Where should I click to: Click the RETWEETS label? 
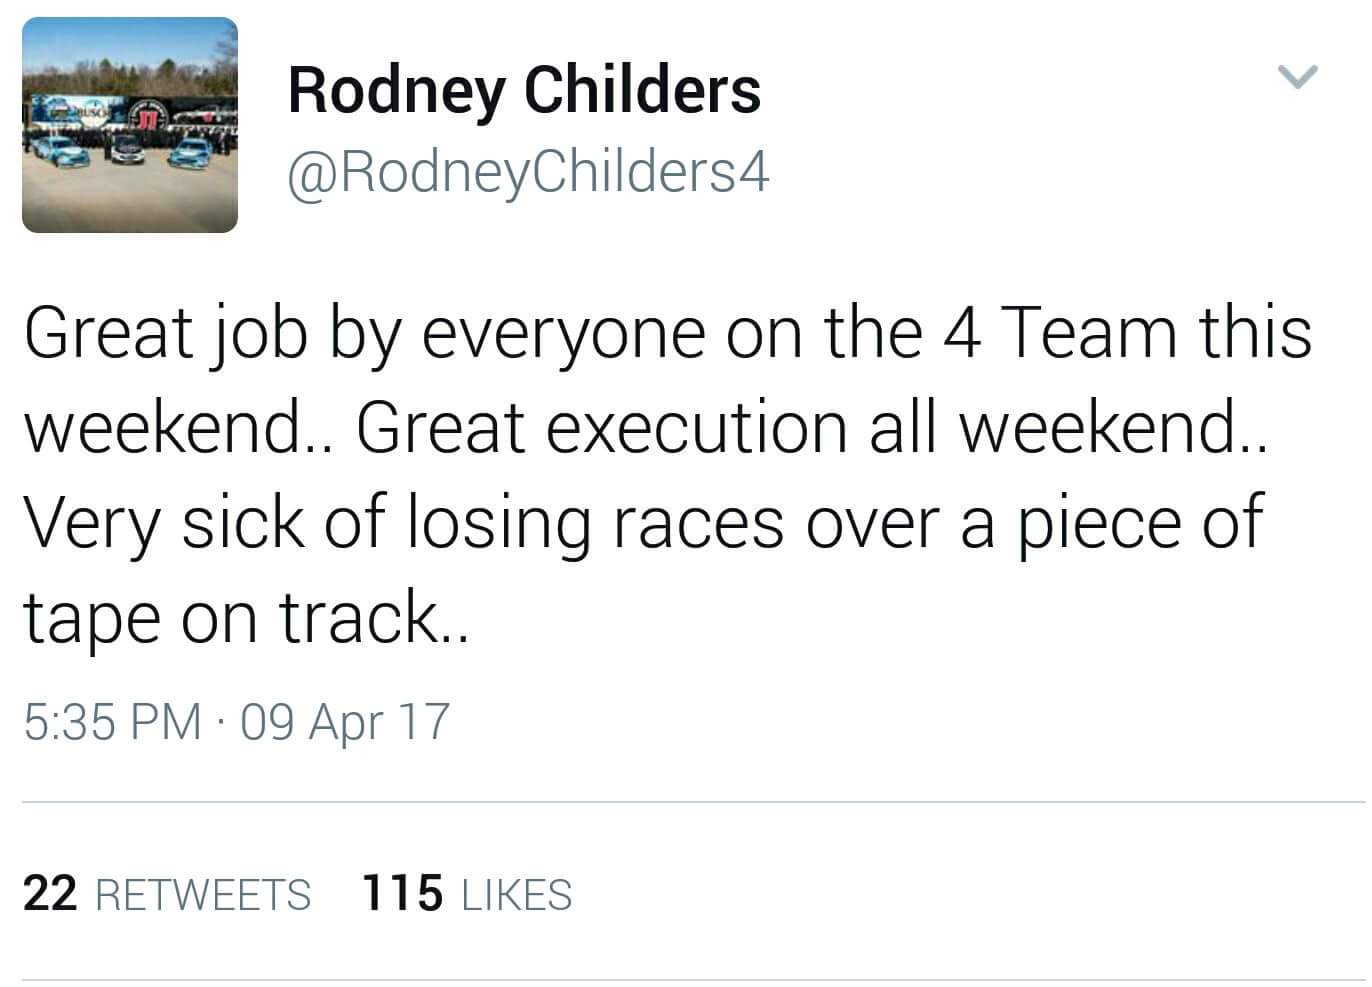tap(203, 894)
